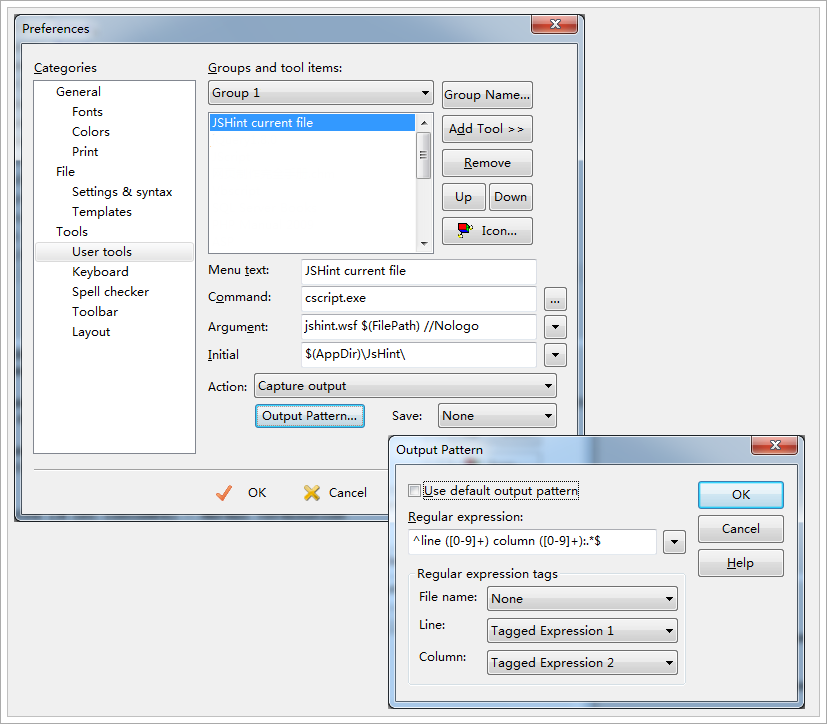The height and width of the screenshot is (724, 827).
Task: Select the User tools category
Action: [114, 252]
